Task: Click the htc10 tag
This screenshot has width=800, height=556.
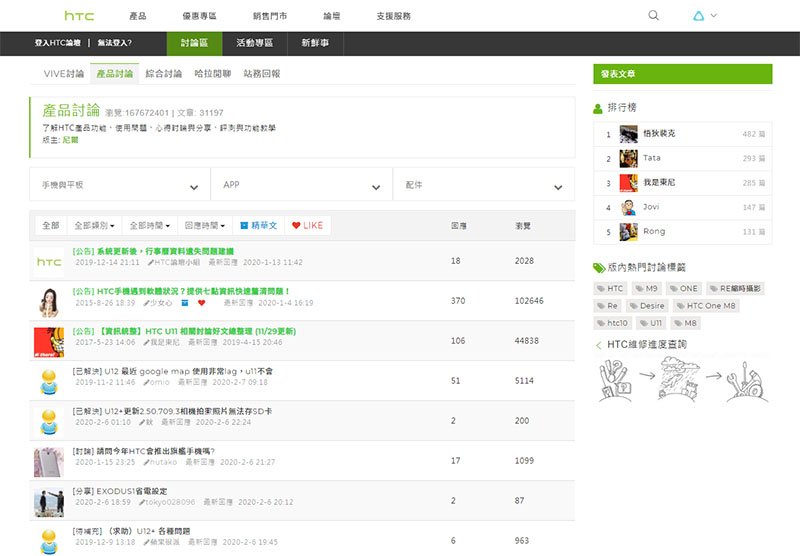Action: pos(613,323)
